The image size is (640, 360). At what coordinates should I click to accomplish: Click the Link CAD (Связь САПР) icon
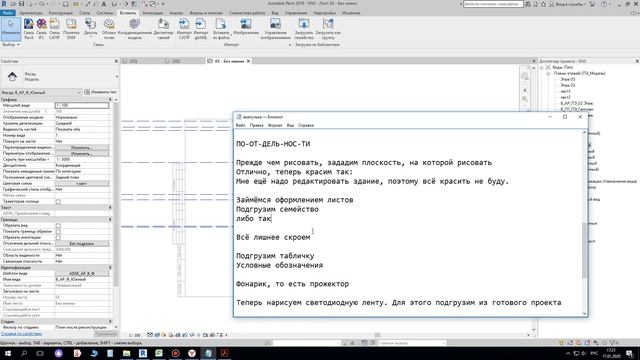pyautogui.click(x=54, y=29)
